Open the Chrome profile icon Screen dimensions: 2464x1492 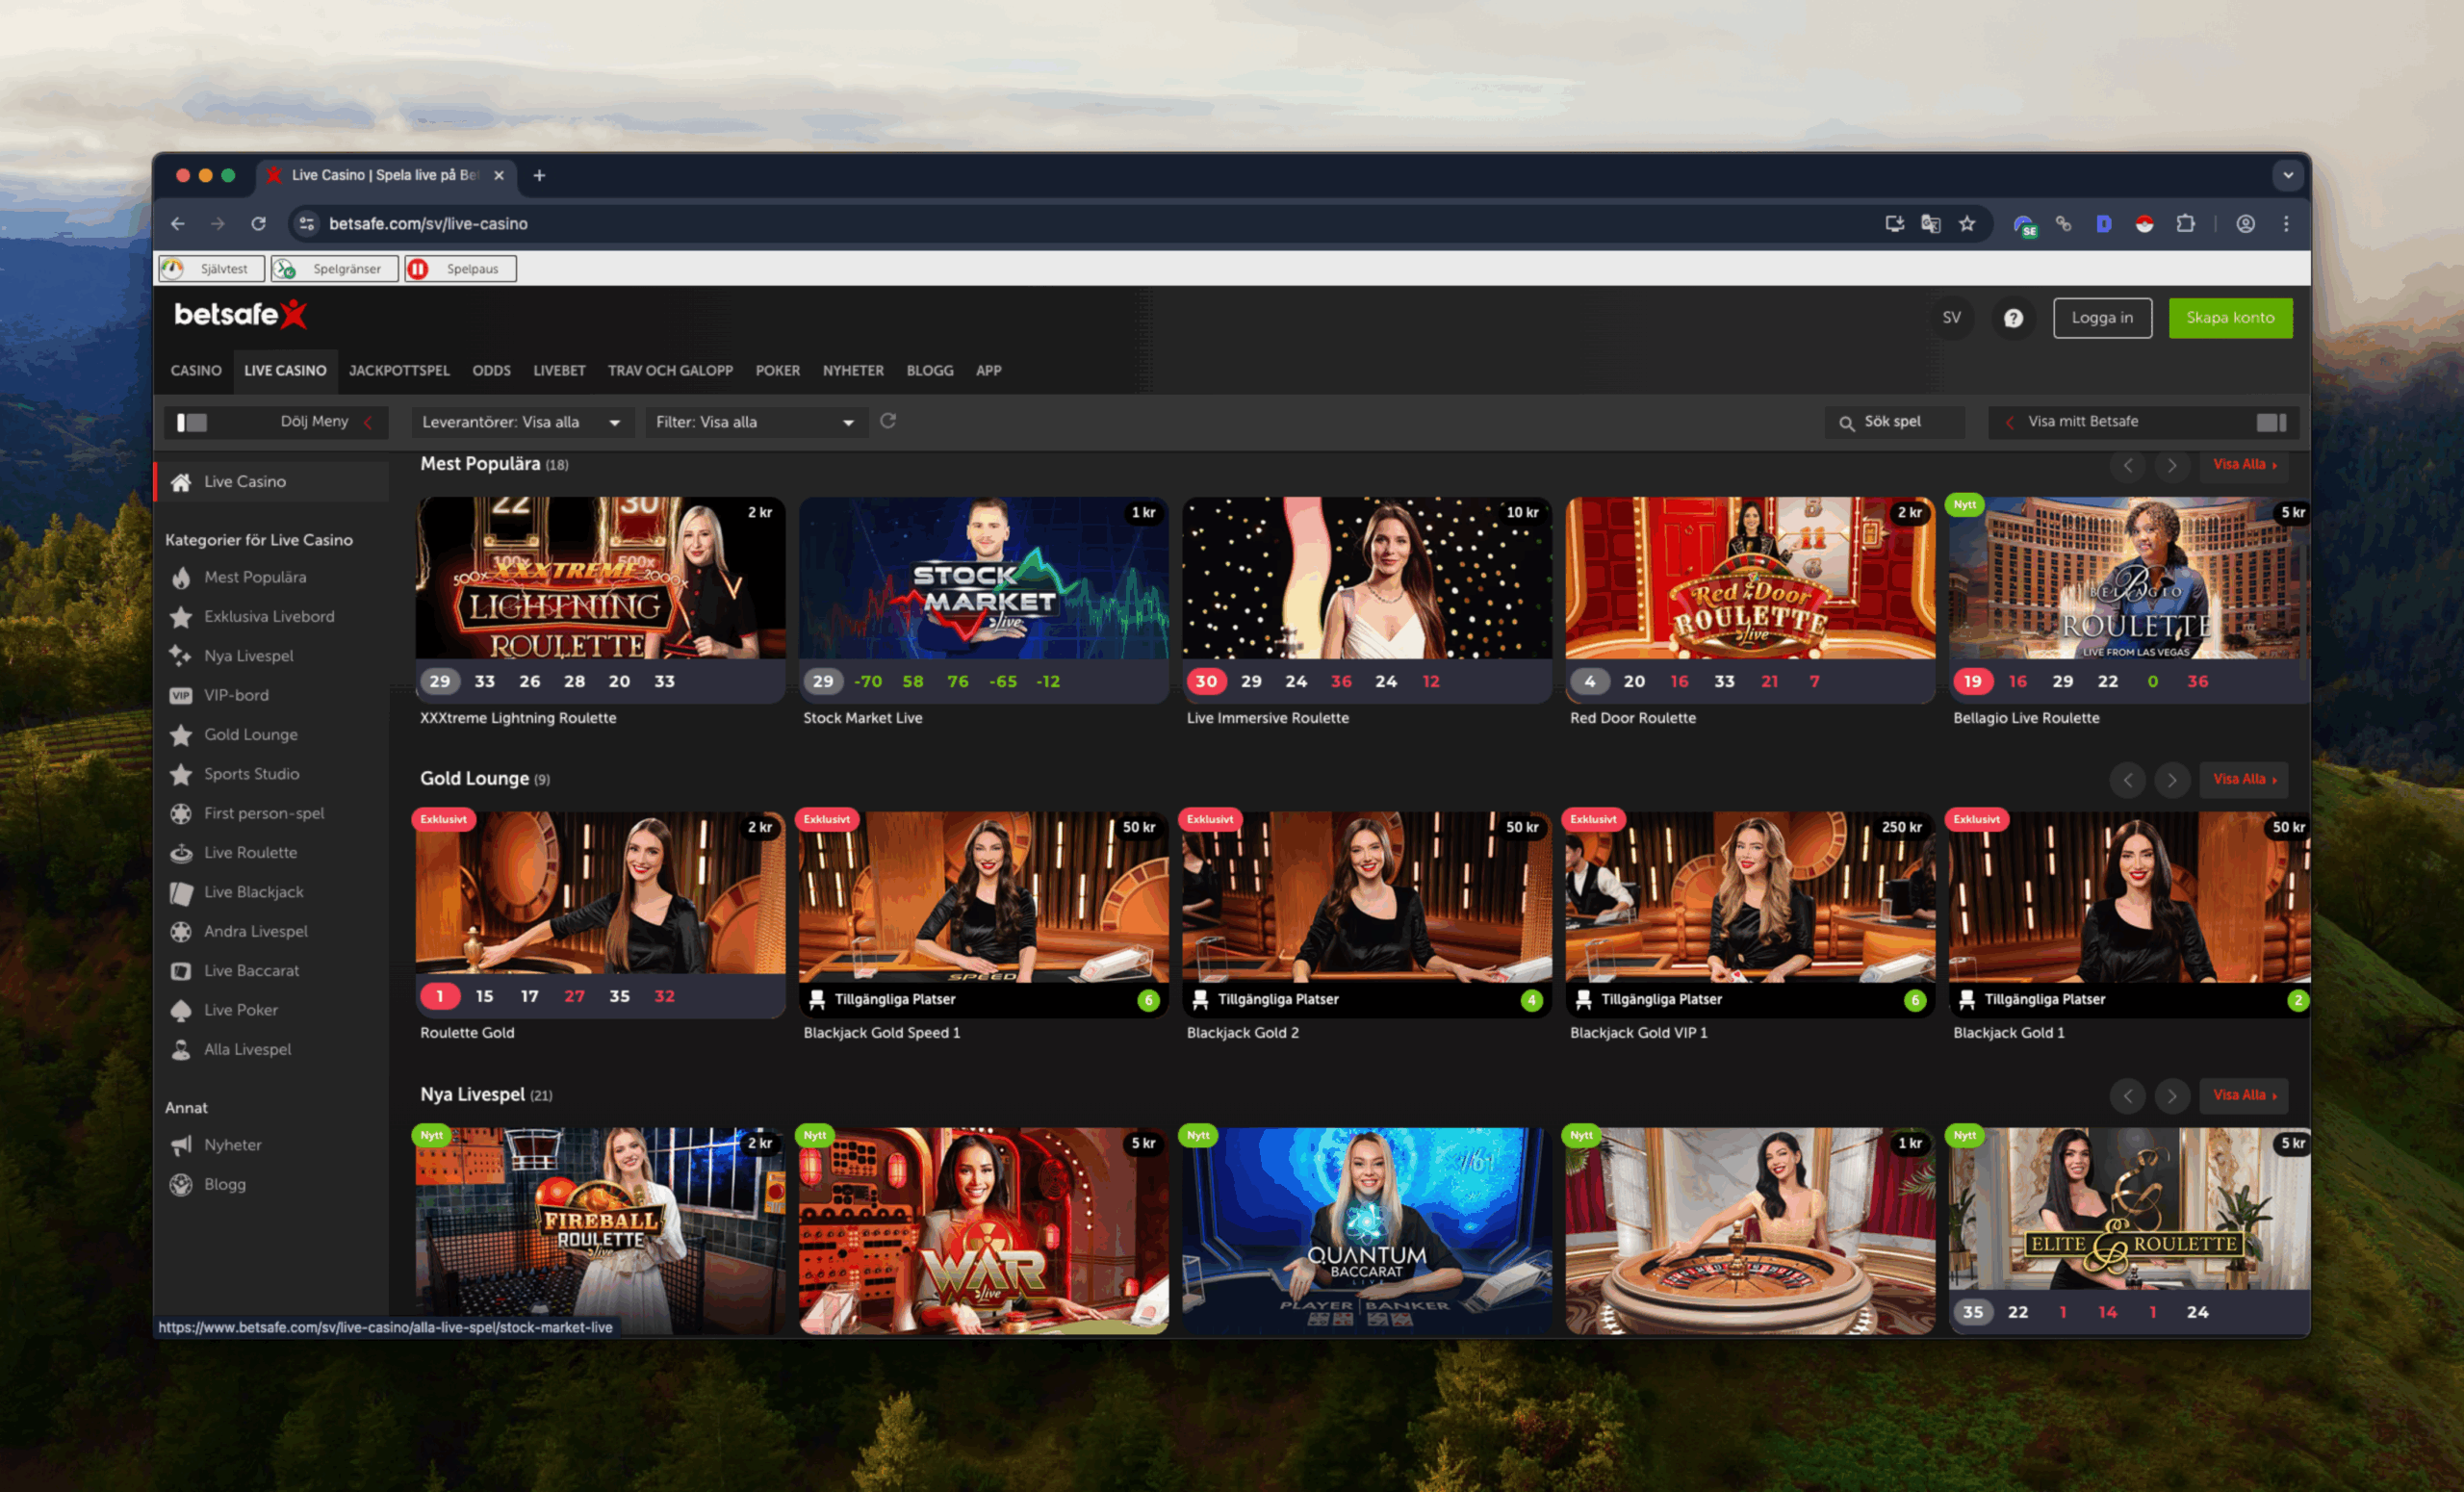pos(2246,224)
